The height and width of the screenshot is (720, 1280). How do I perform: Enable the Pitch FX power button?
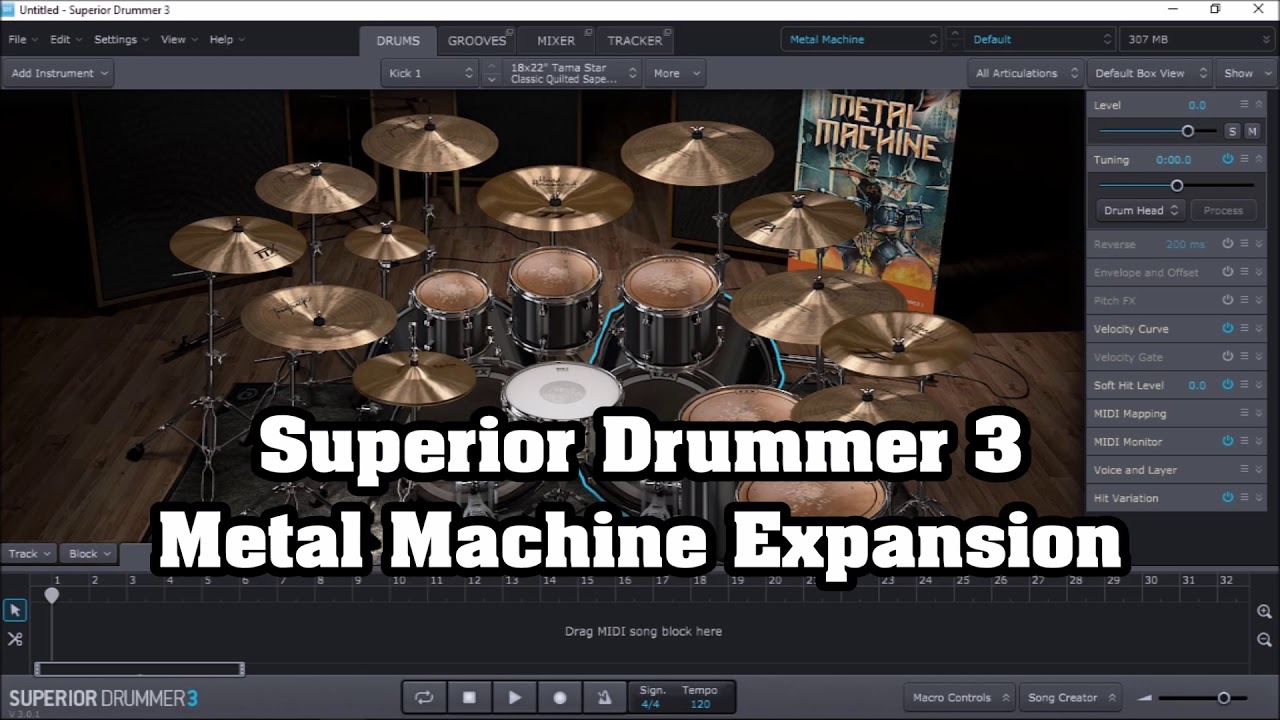1227,300
